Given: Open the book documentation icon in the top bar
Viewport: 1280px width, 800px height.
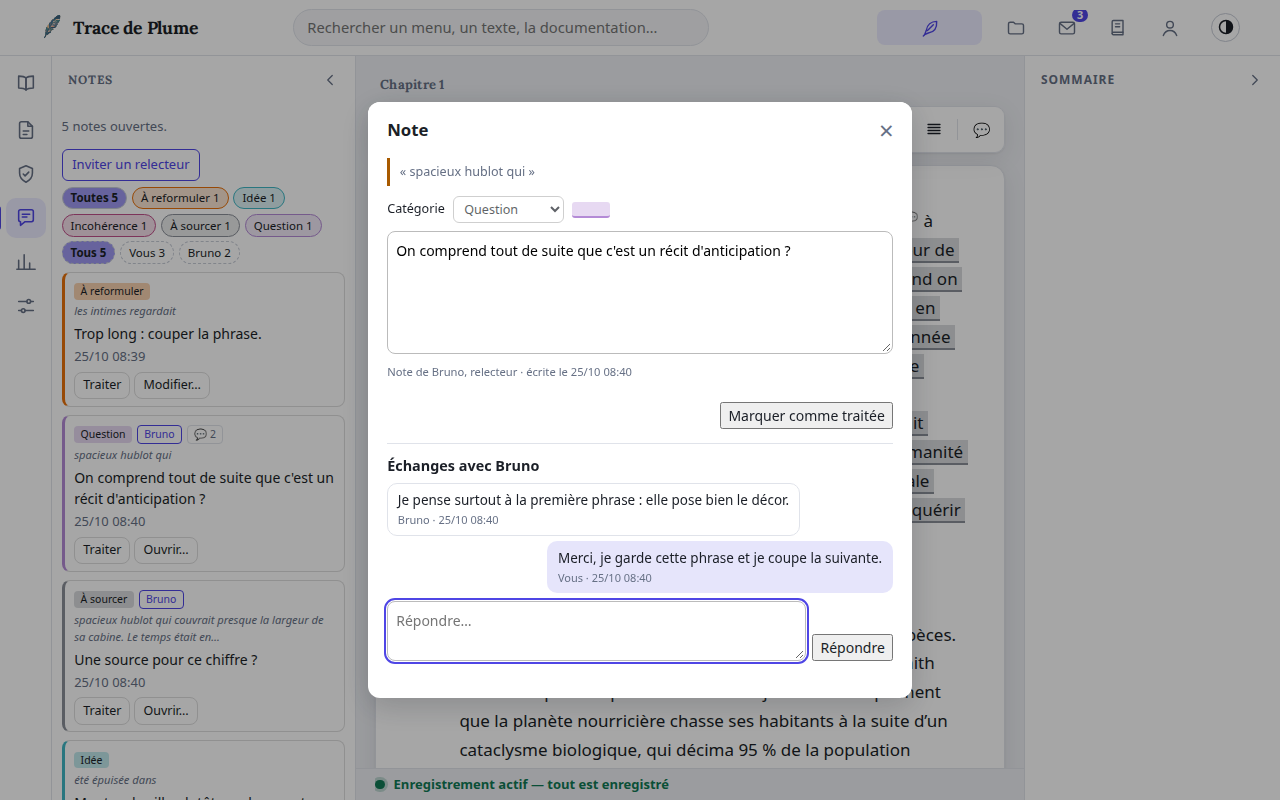Looking at the screenshot, I should point(1118,28).
